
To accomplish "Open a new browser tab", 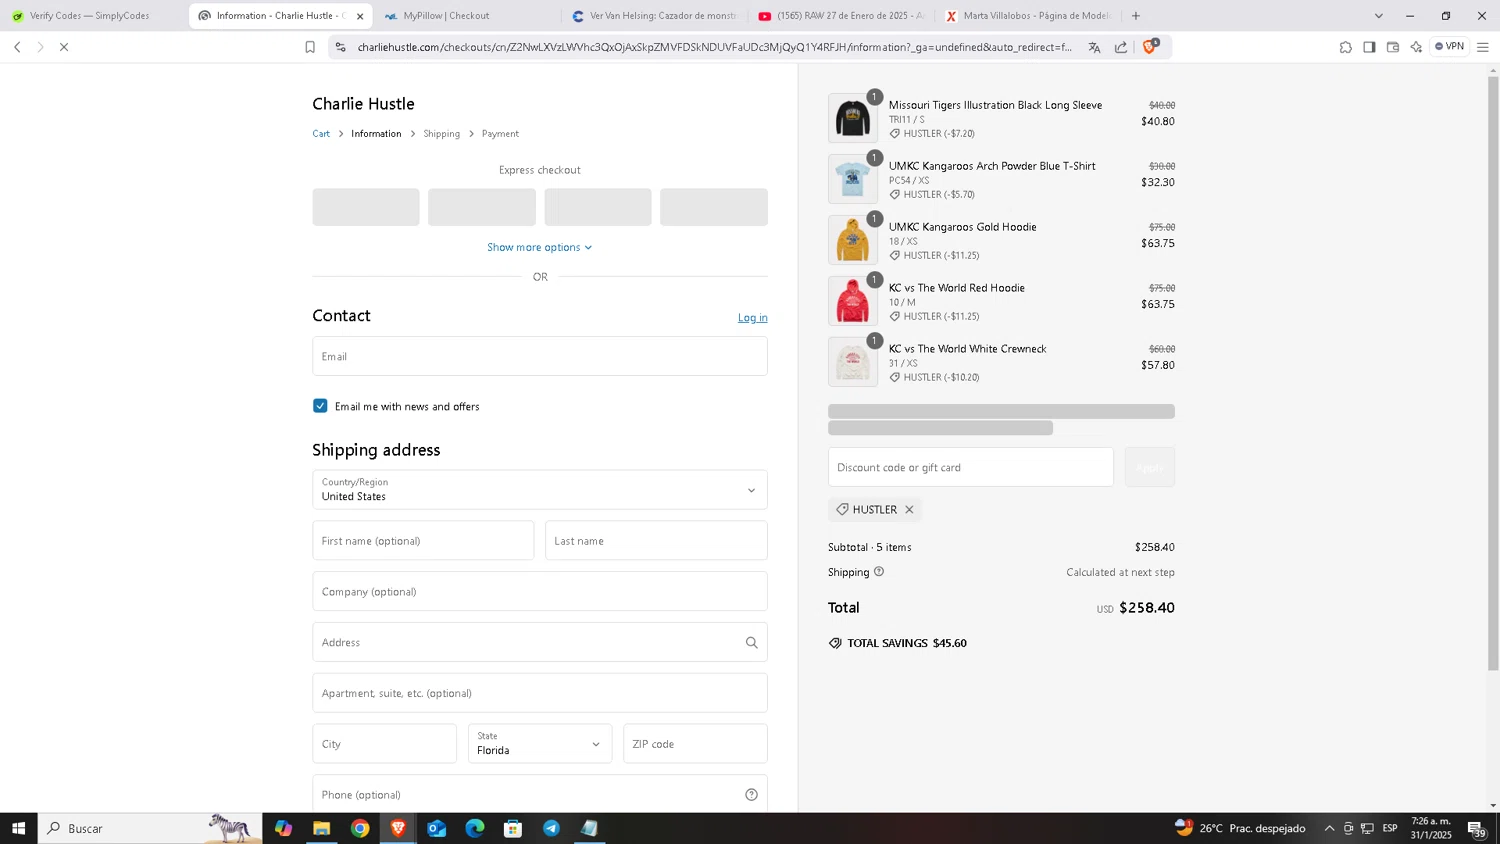I will pyautogui.click(x=1136, y=16).
